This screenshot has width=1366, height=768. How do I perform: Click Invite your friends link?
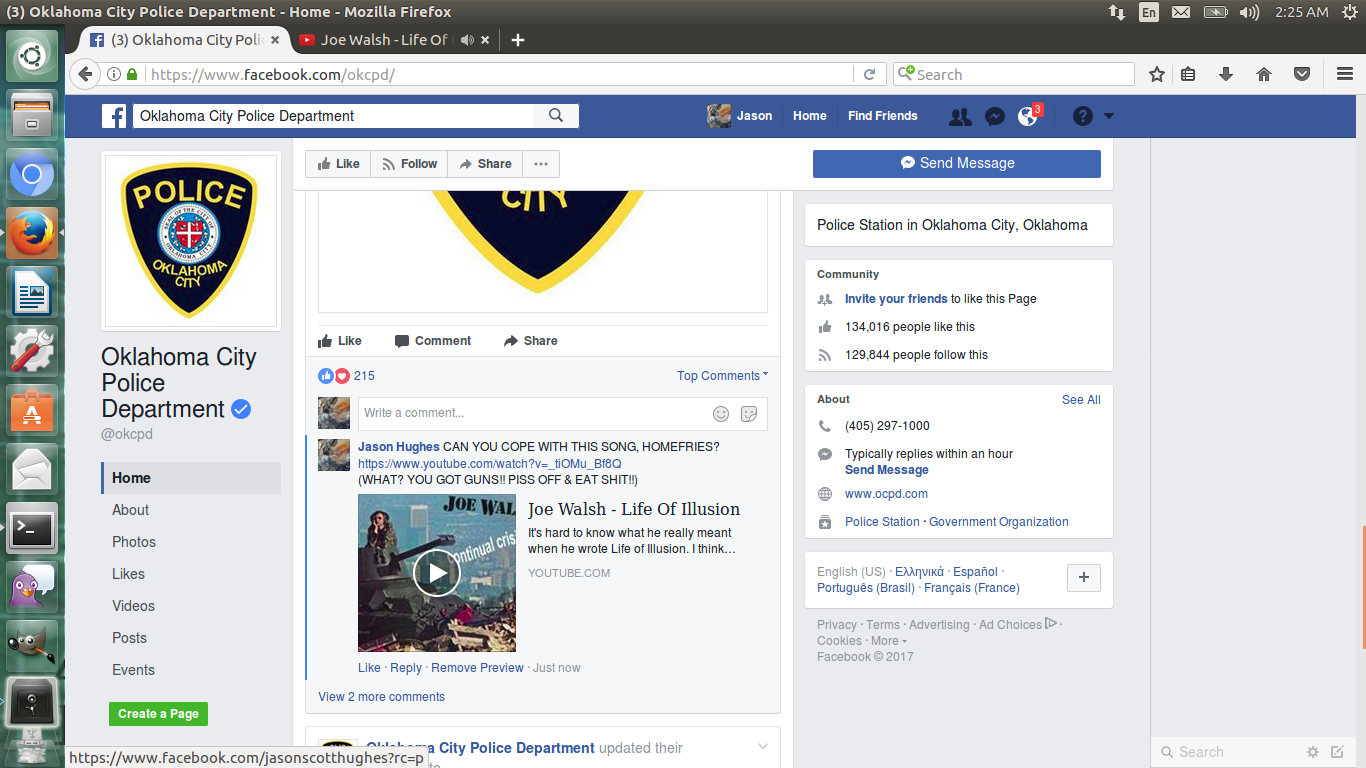(x=896, y=299)
